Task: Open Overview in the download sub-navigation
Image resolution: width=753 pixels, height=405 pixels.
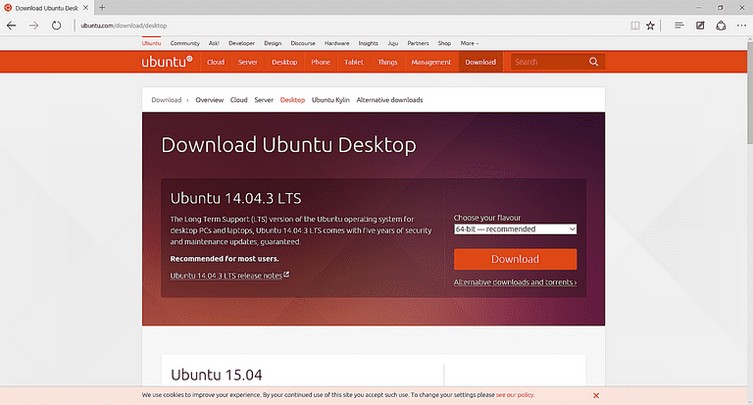Action: tap(209, 100)
